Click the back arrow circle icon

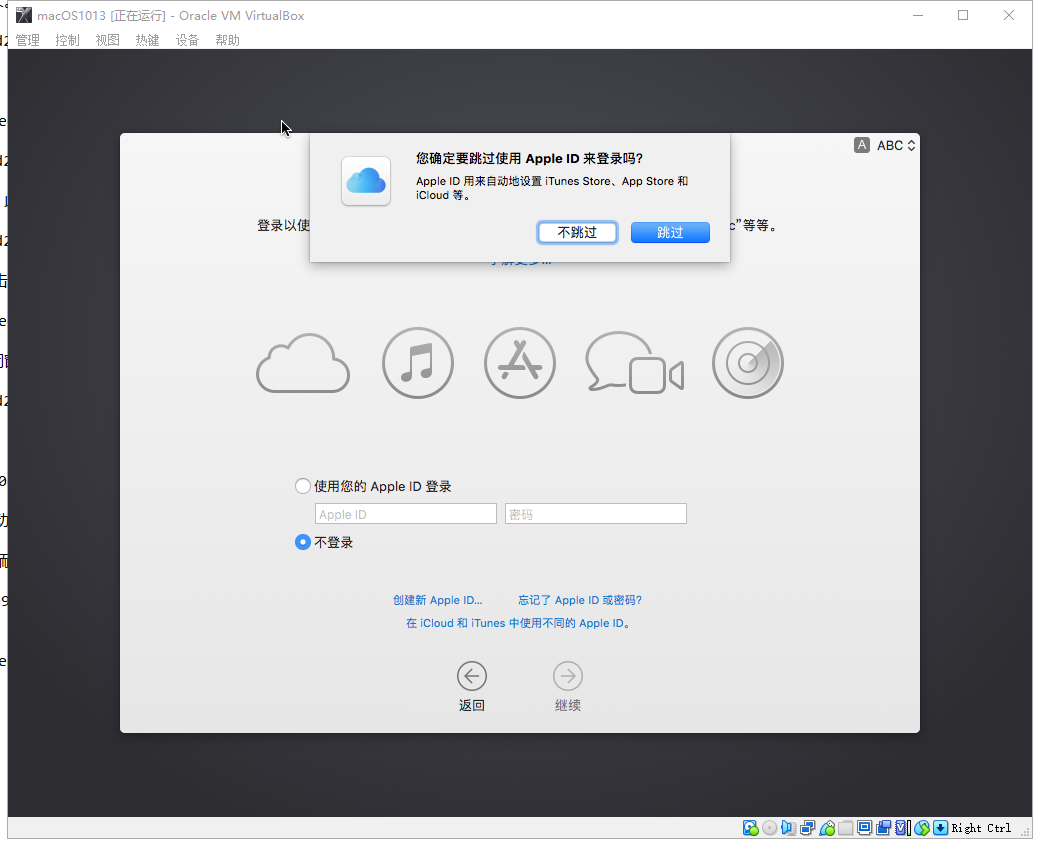pos(472,676)
